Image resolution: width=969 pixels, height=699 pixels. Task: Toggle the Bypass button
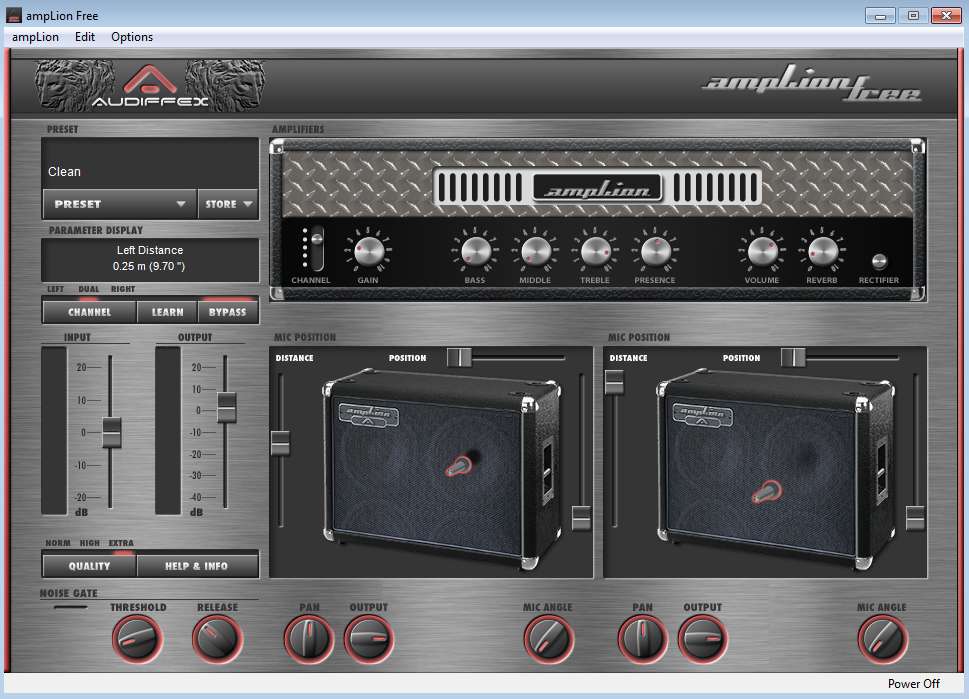[227, 311]
